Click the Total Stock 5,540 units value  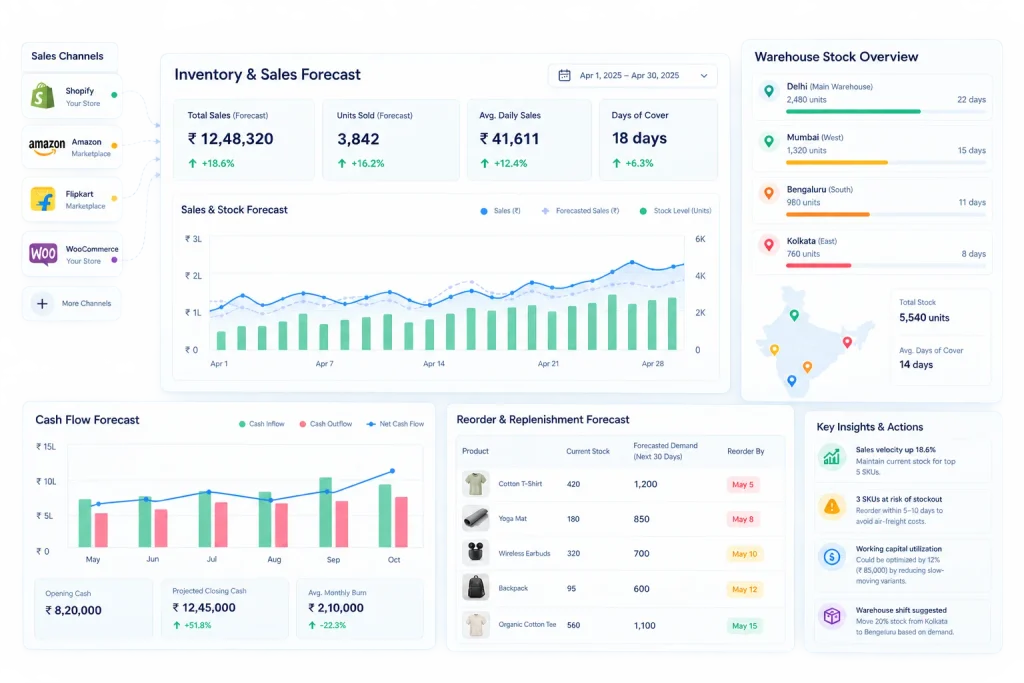click(x=924, y=318)
